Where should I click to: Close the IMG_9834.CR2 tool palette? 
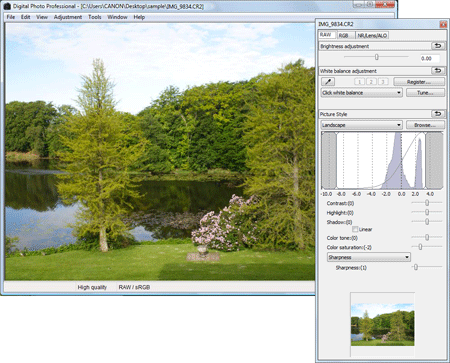(443, 24)
